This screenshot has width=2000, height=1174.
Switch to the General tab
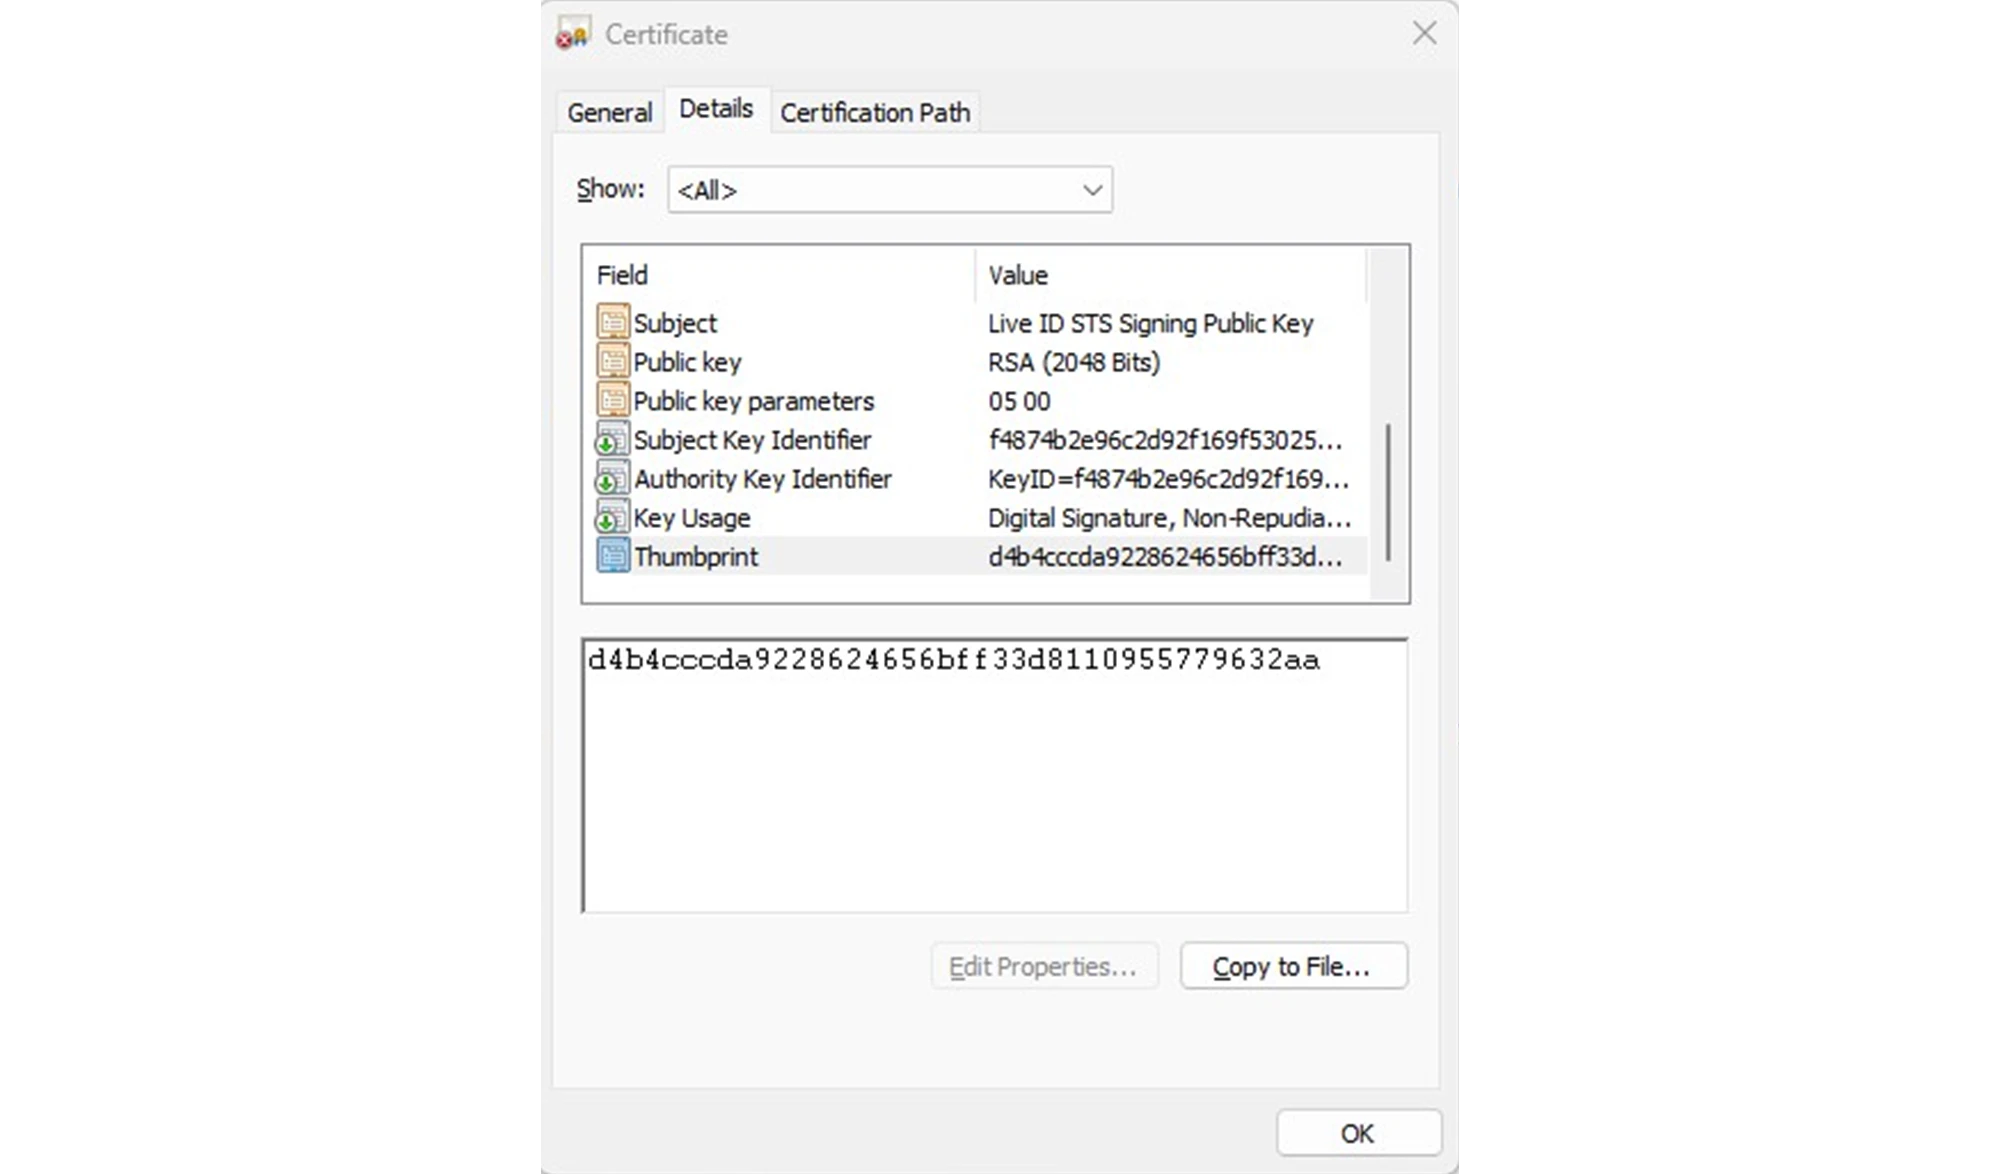tap(609, 113)
